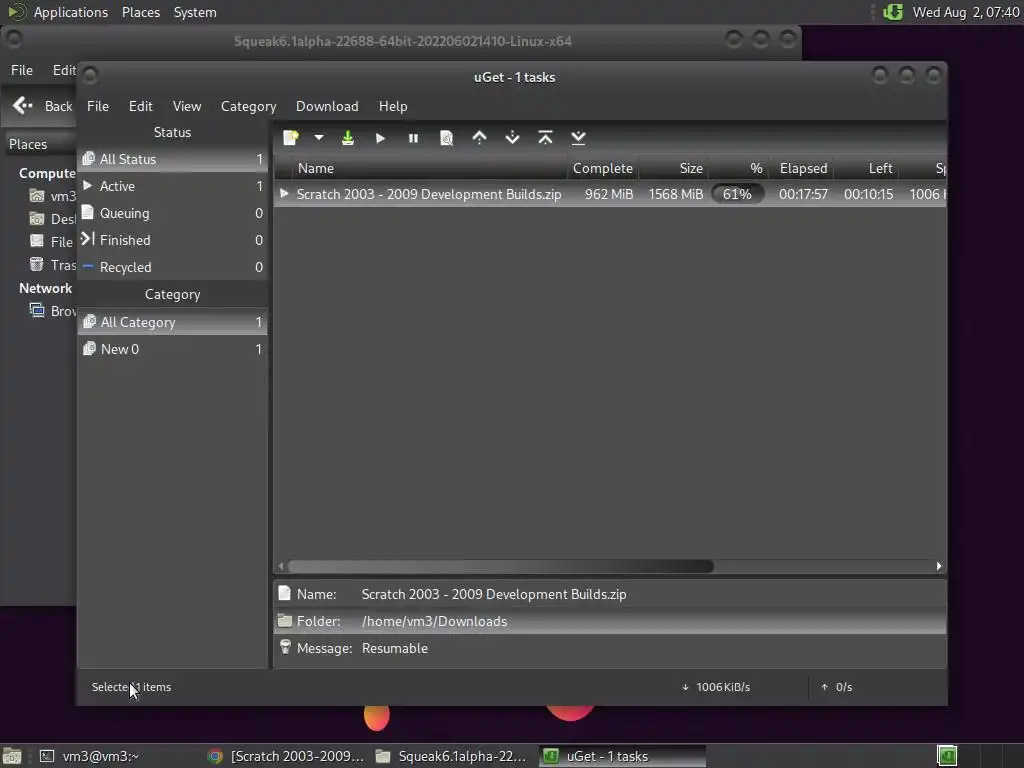Move download to bottom of queue

(579, 138)
